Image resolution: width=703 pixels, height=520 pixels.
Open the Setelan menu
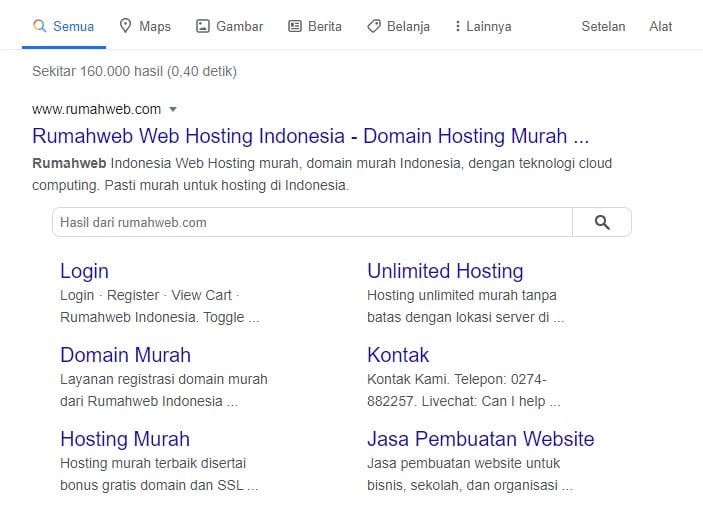(x=603, y=26)
